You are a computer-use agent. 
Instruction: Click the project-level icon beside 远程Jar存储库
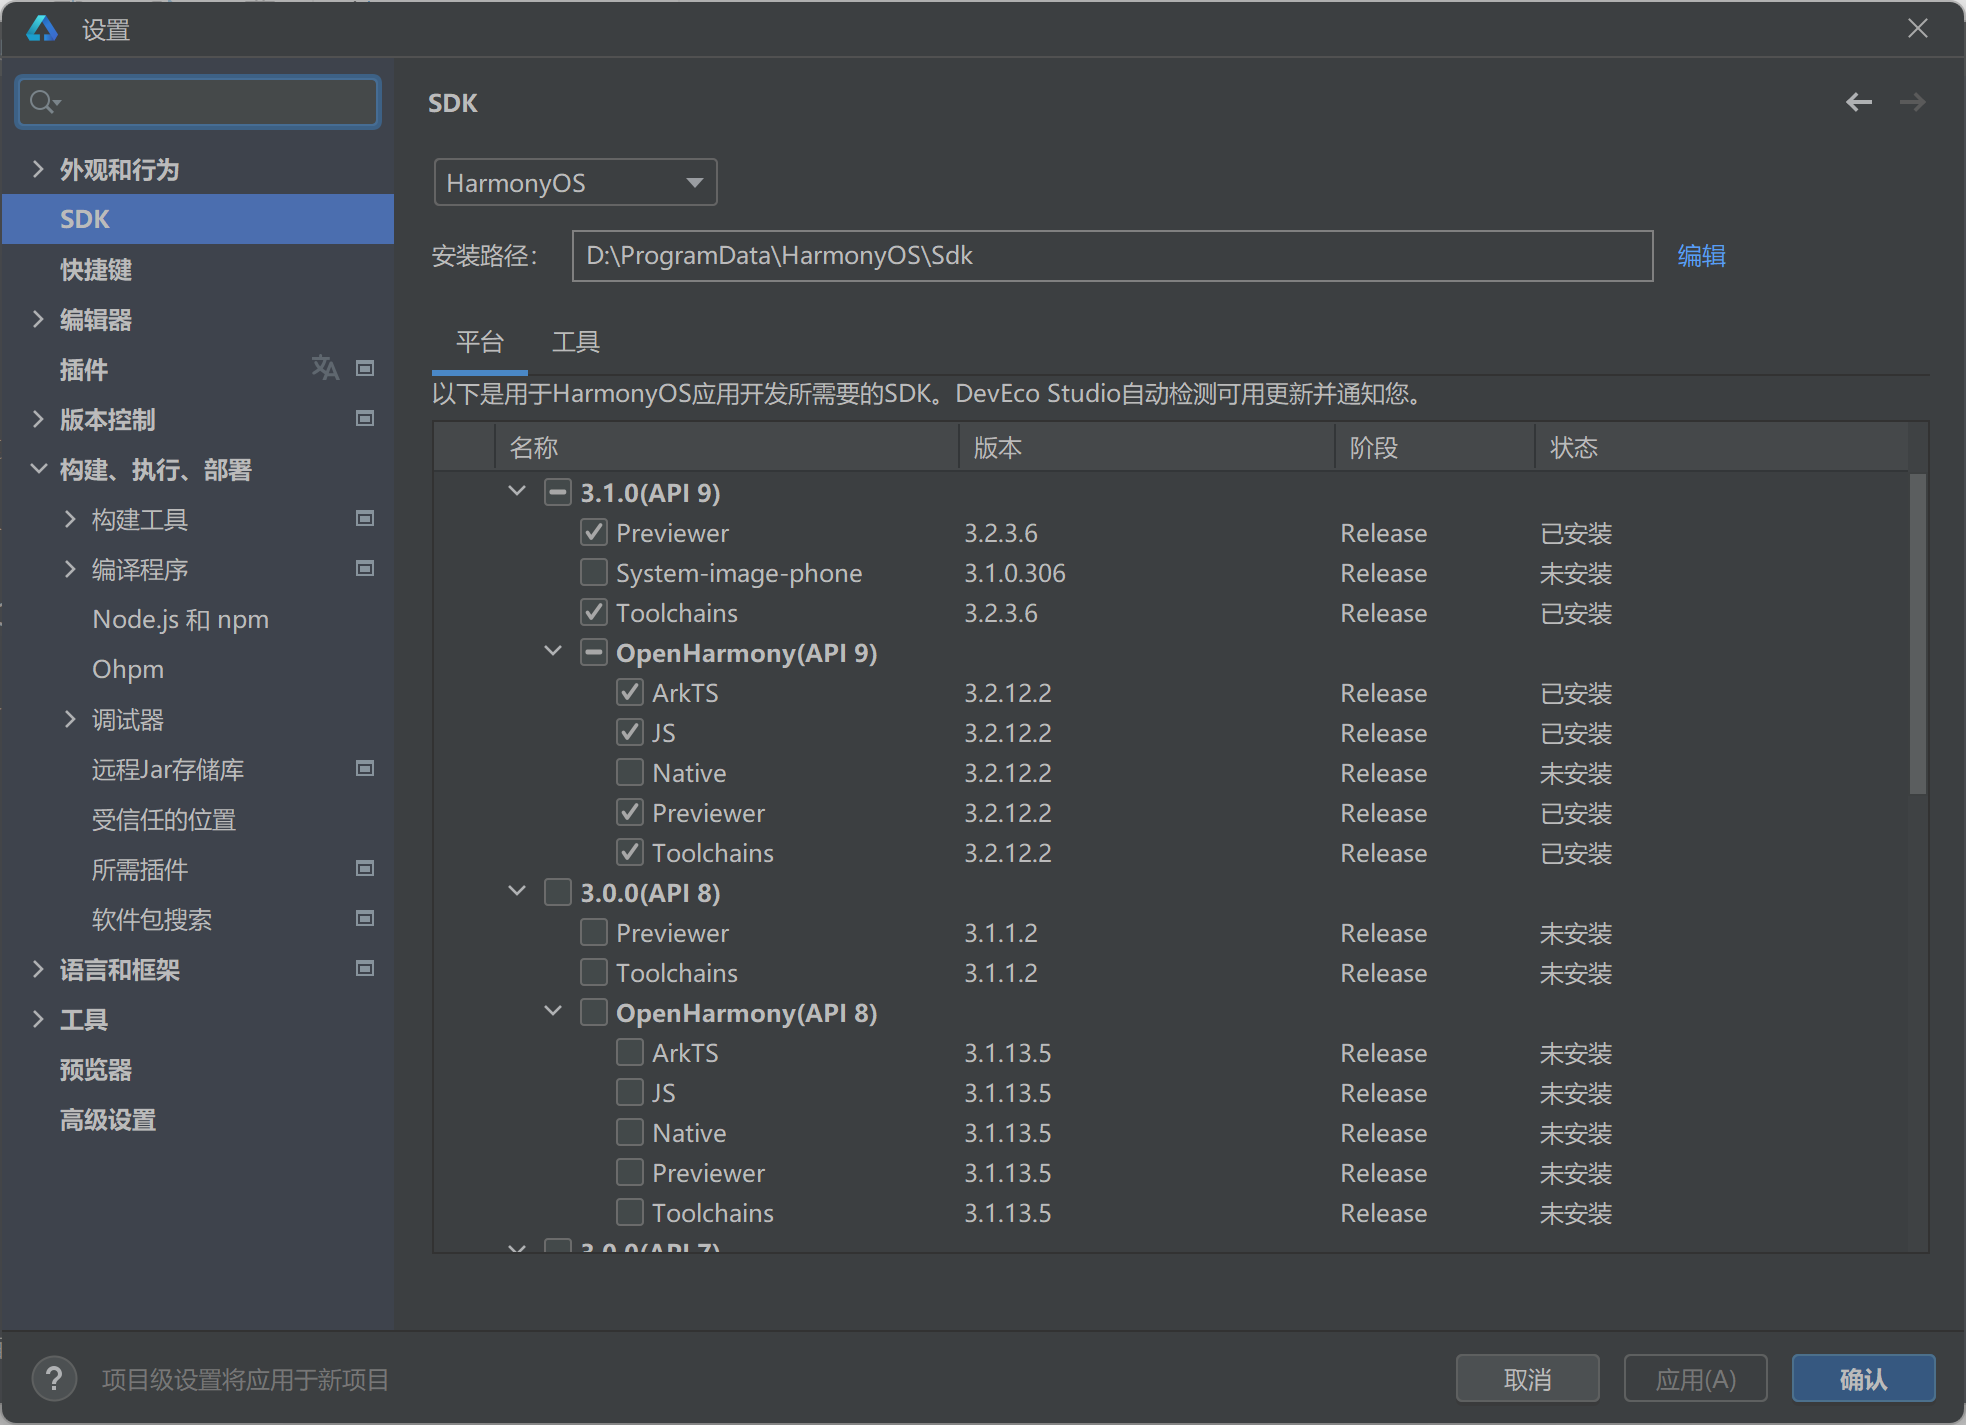[365, 768]
